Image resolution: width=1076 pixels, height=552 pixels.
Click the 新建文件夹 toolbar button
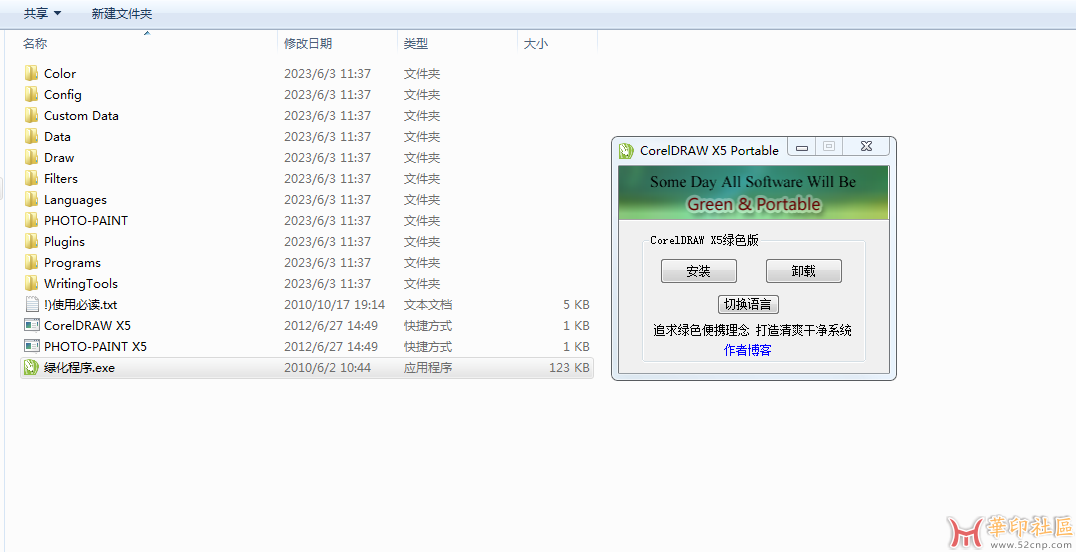tap(121, 14)
